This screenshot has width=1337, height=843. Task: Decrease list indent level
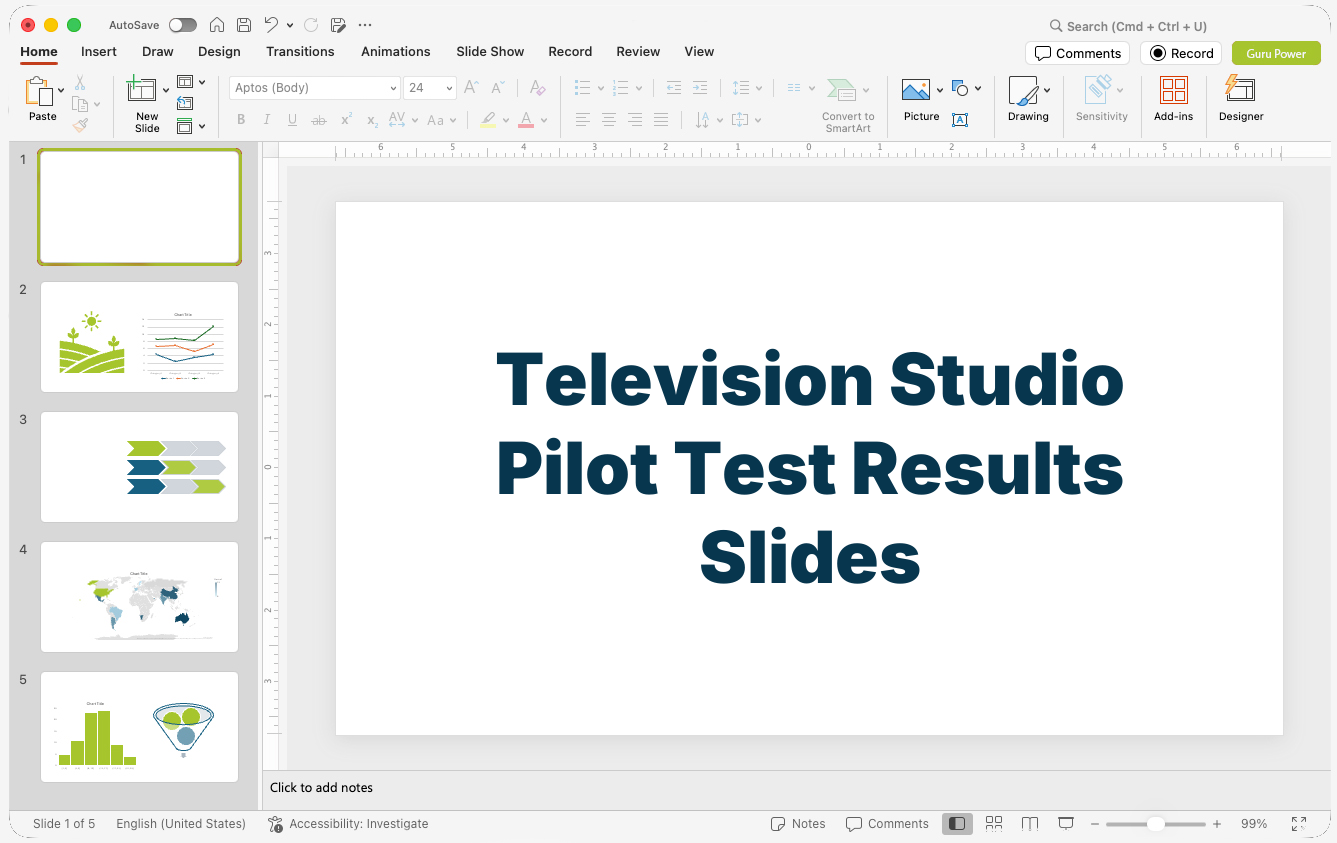pyautogui.click(x=674, y=88)
